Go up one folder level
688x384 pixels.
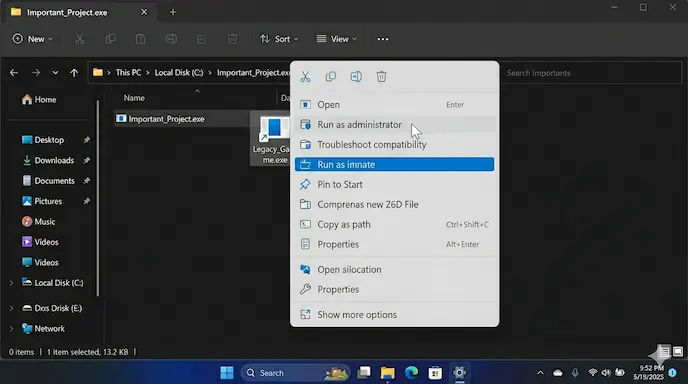74,73
